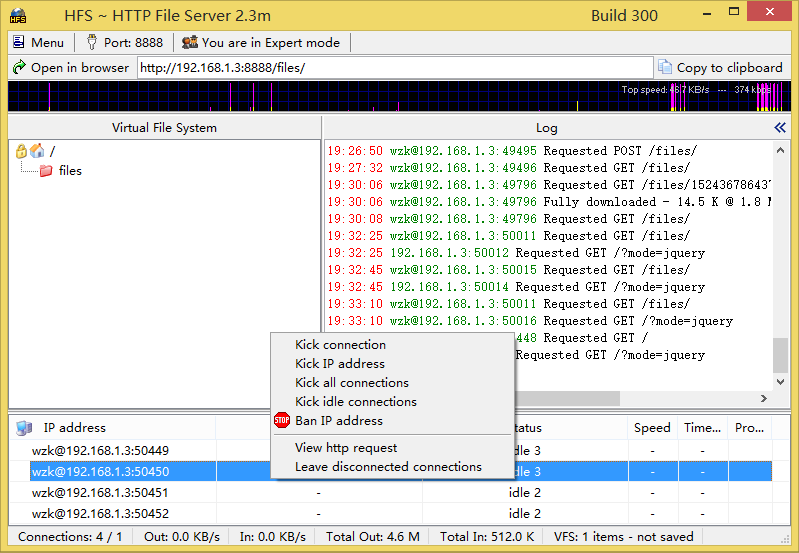Screen dimensions: 799x553
Task: Click the red STOP ban icon
Action: [282, 420]
